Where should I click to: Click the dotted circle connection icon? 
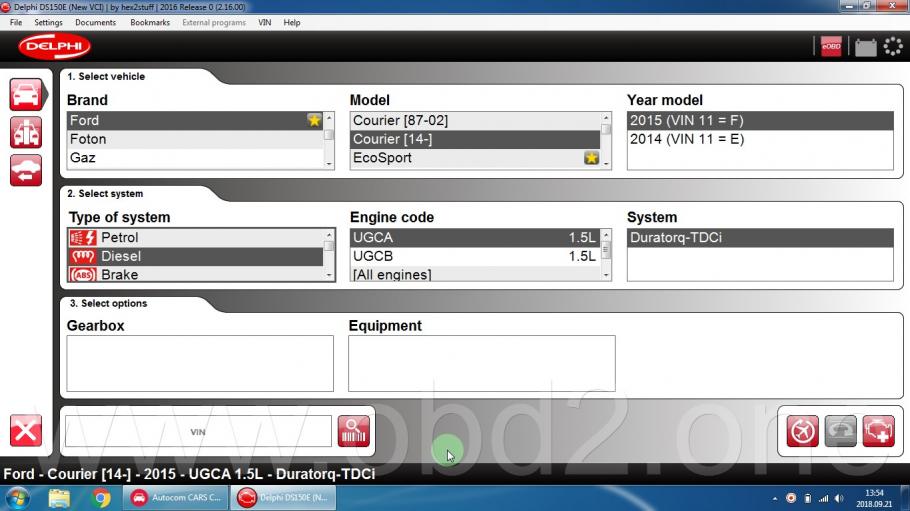893,46
